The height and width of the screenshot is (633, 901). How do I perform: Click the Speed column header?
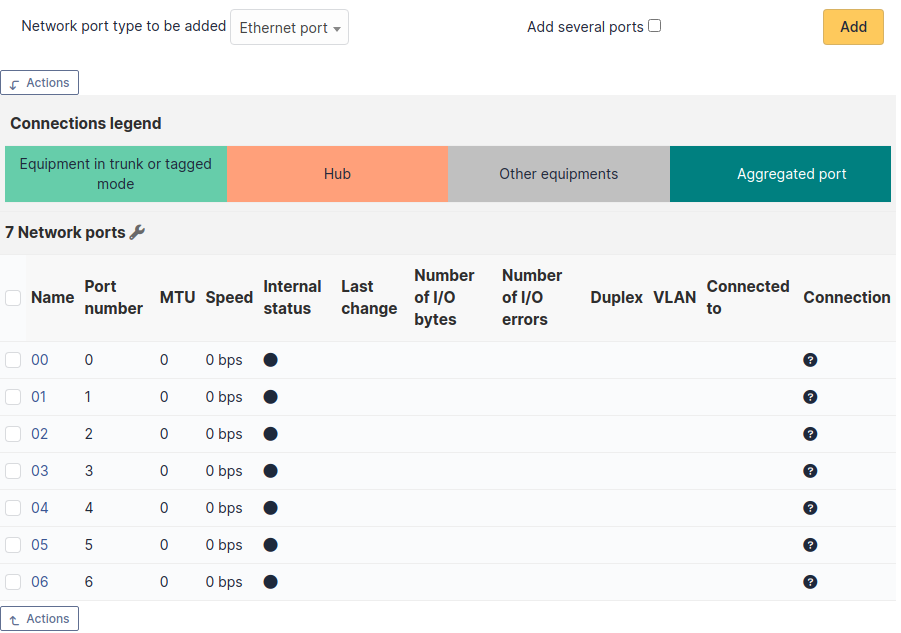coord(229,298)
